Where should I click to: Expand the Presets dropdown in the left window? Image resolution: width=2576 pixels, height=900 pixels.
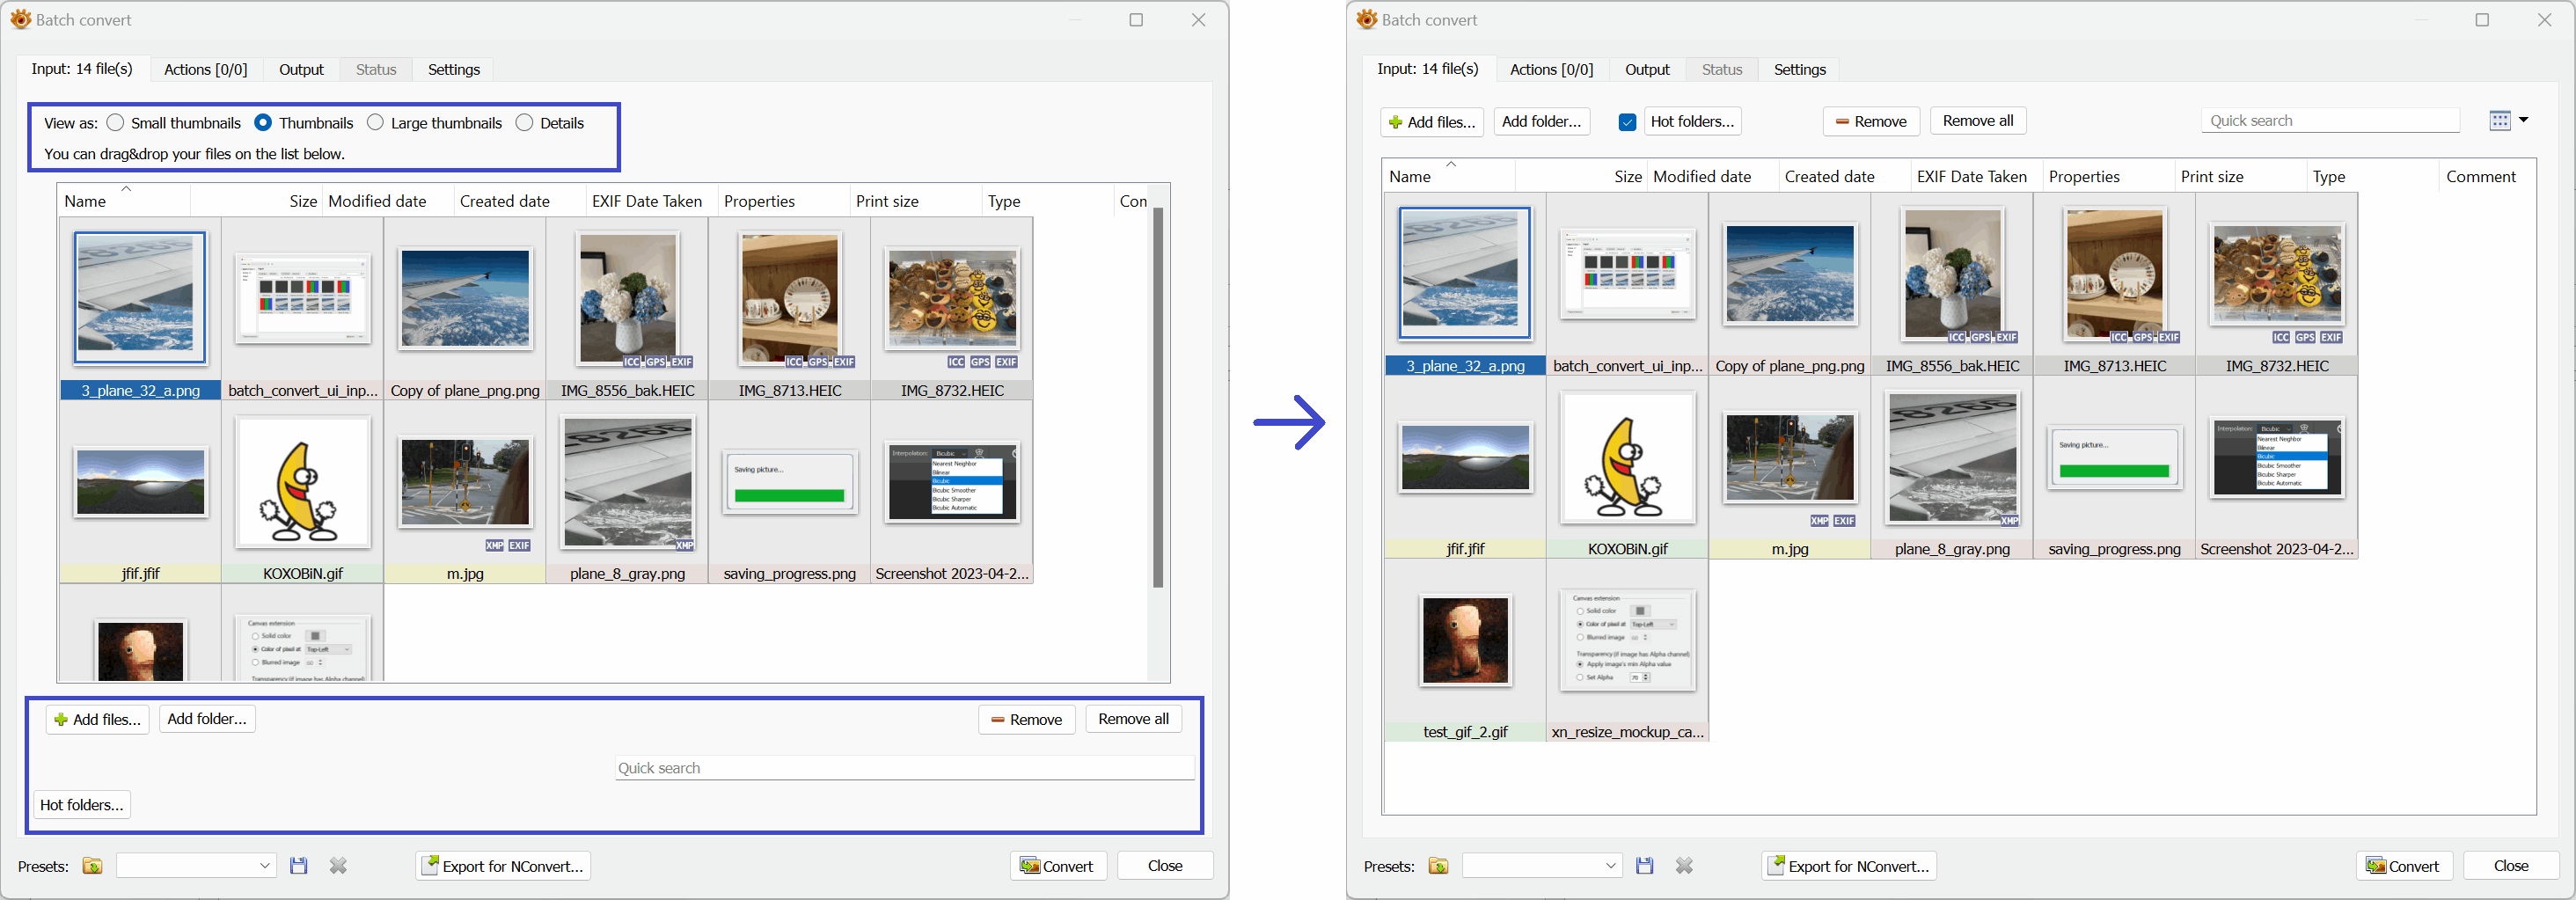pyautogui.click(x=264, y=866)
